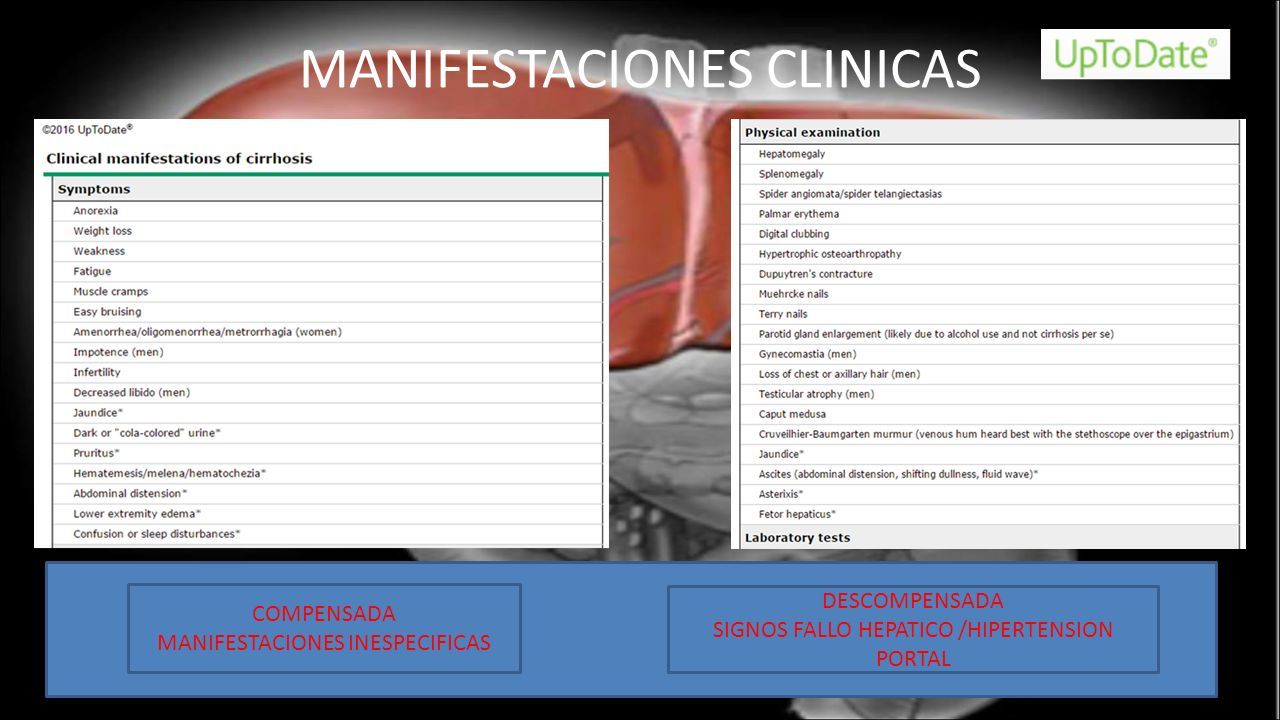Select the Terry nails row
The image size is (1280, 720).
[x=990, y=314]
